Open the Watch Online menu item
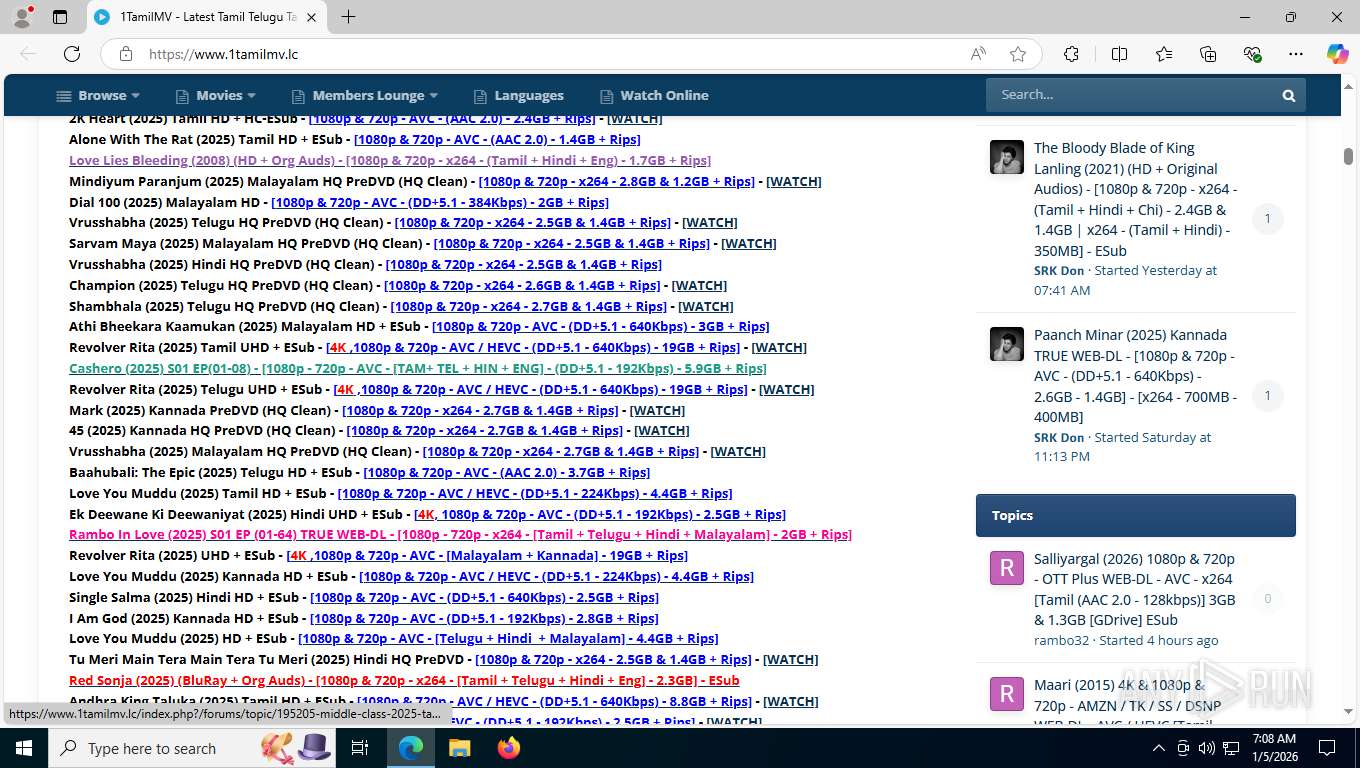1360x768 pixels. click(654, 95)
